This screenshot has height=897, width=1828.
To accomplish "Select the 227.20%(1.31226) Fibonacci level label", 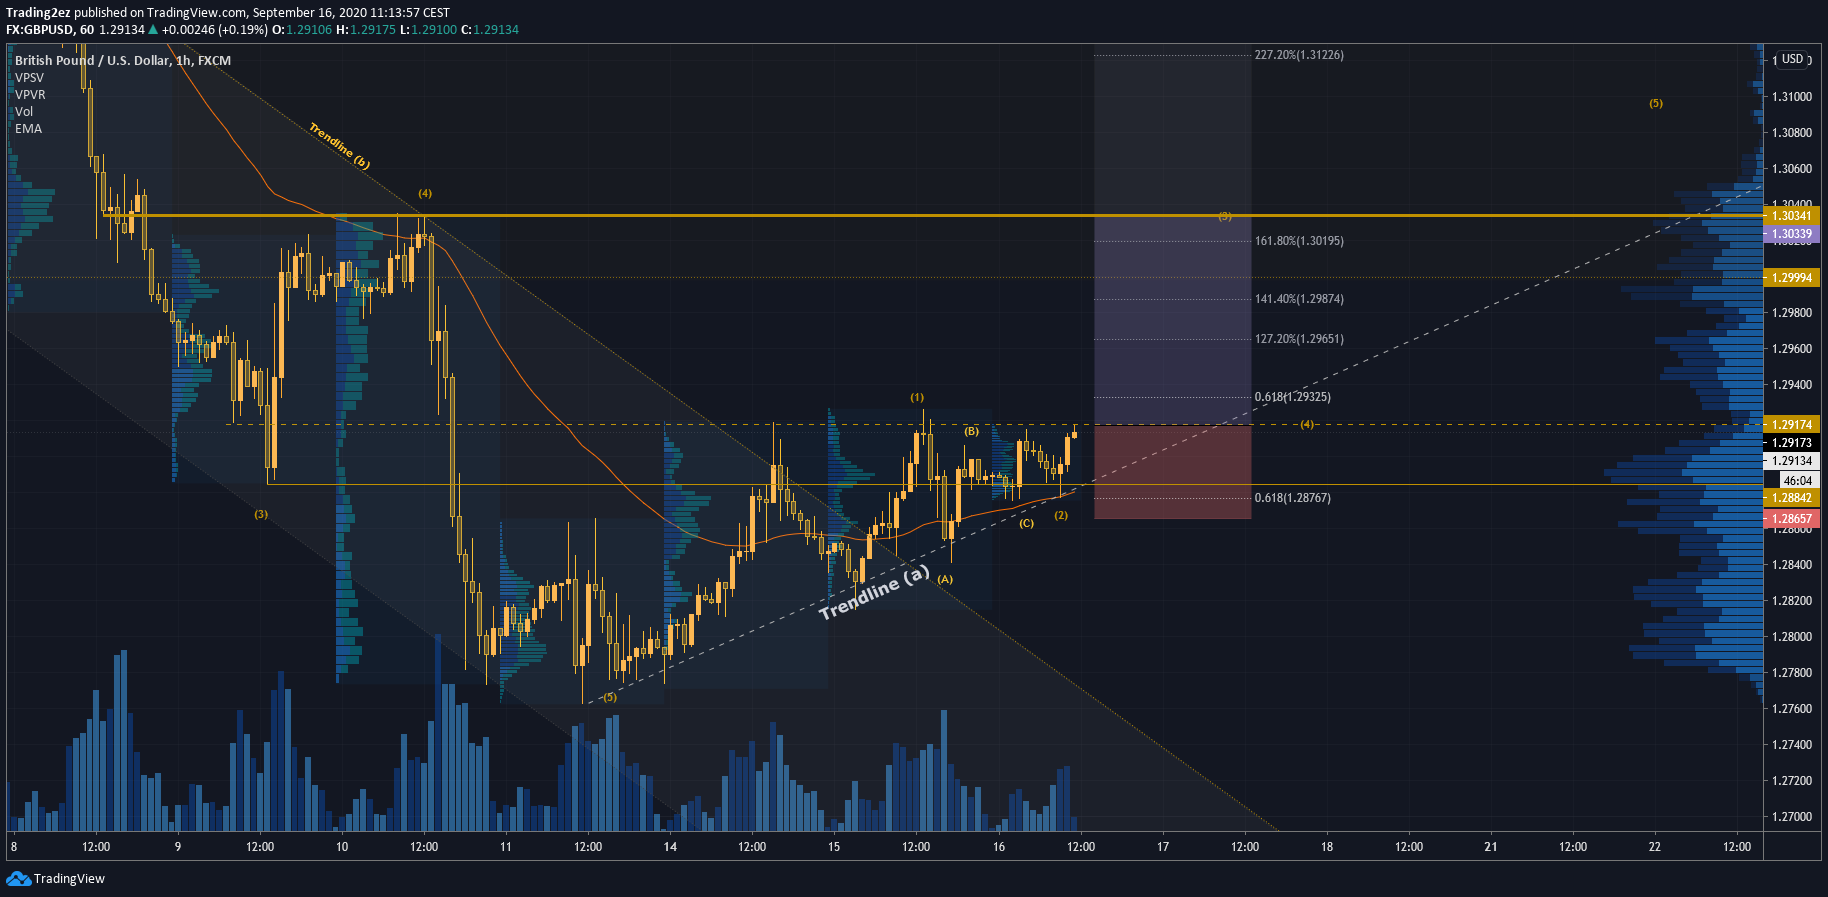I will 1299,55.
